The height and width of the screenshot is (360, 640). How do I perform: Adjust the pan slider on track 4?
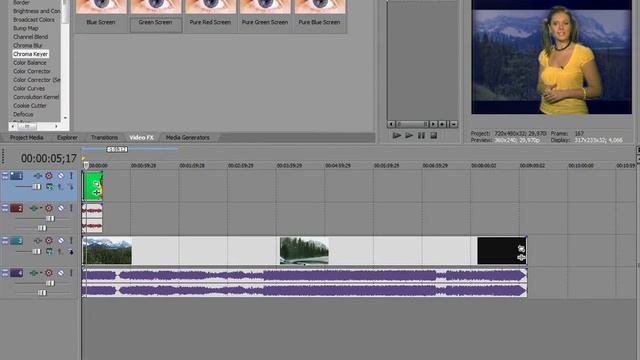[42, 292]
